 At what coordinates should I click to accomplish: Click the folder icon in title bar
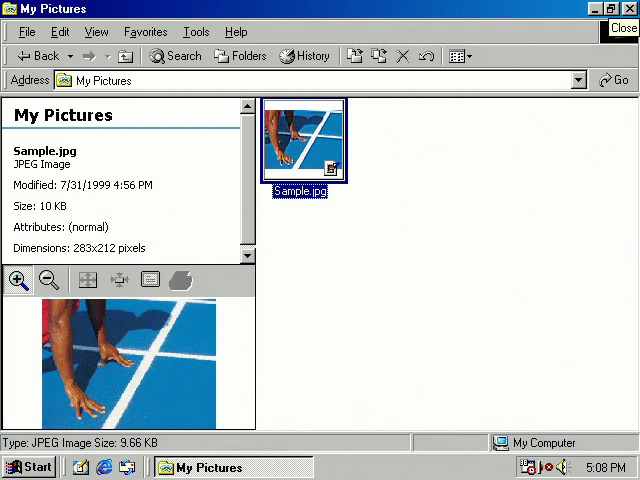[9, 9]
